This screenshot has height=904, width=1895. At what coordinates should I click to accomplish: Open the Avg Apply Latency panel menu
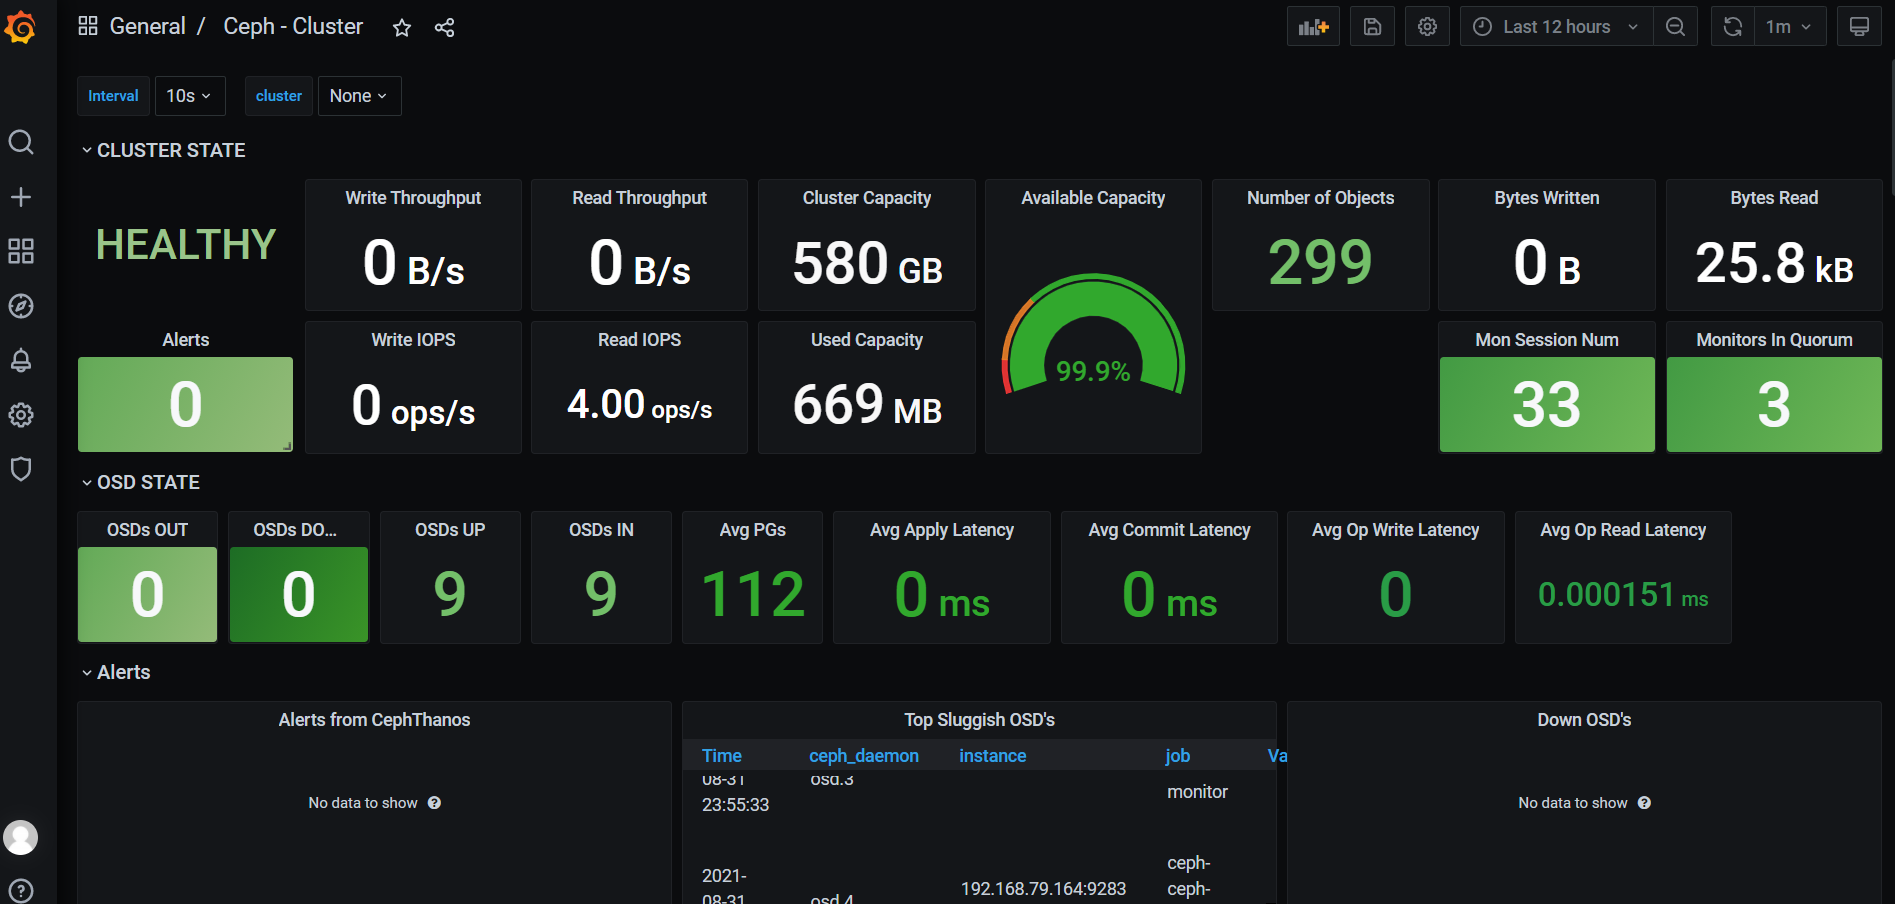(941, 530)
